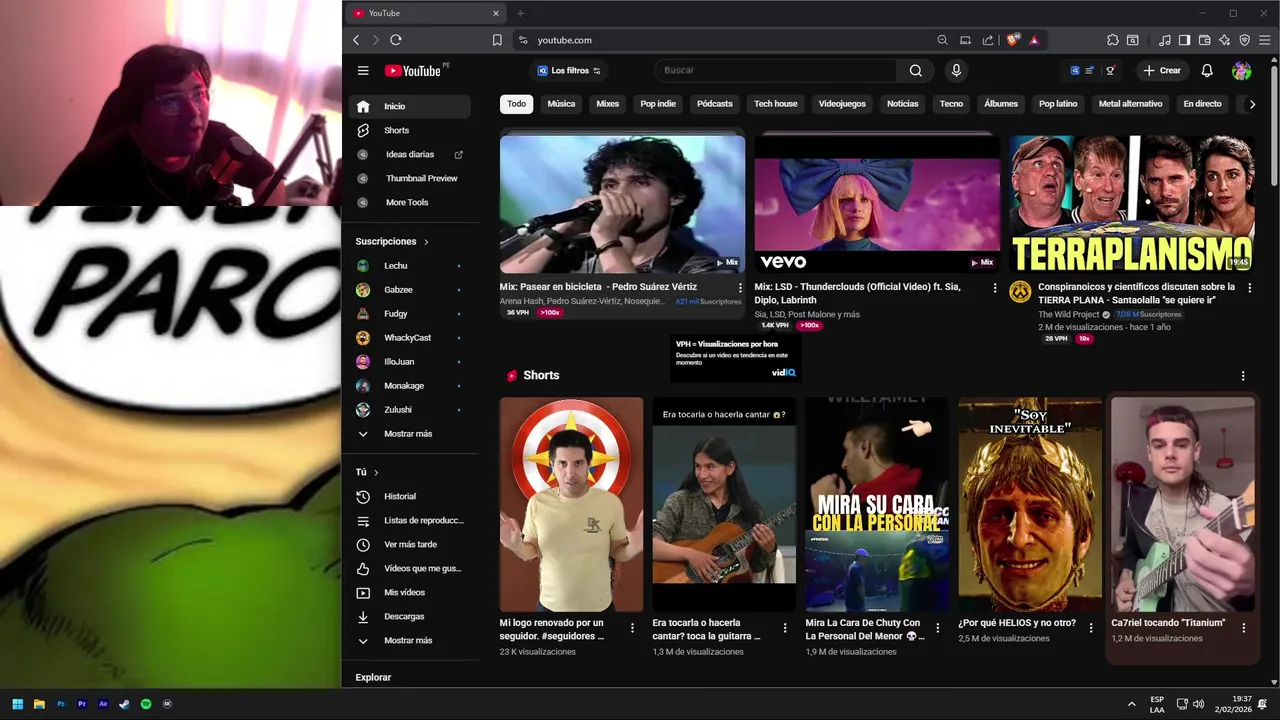Click the search magnifier button

coord(916,70)
